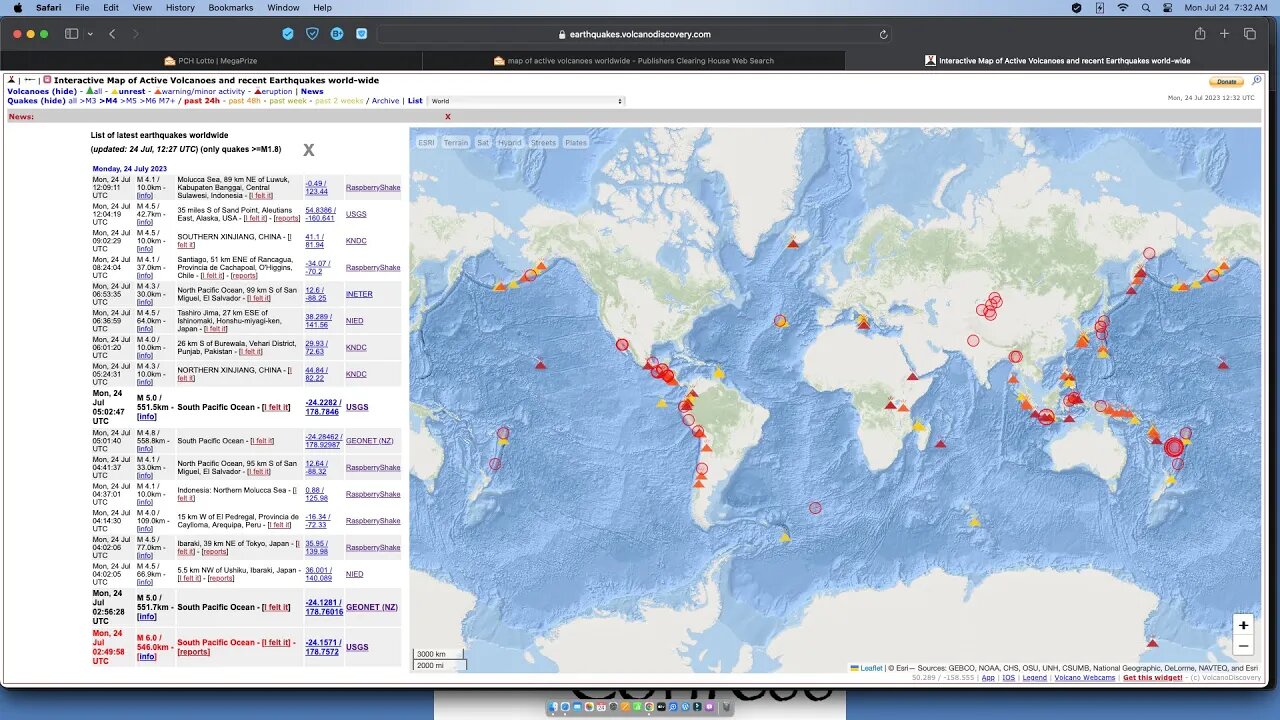This screenshot has width=1280, height=720.
Task: Click the volcano icon at page top-left
Action: pyautogui.click(x=11, y=80)
